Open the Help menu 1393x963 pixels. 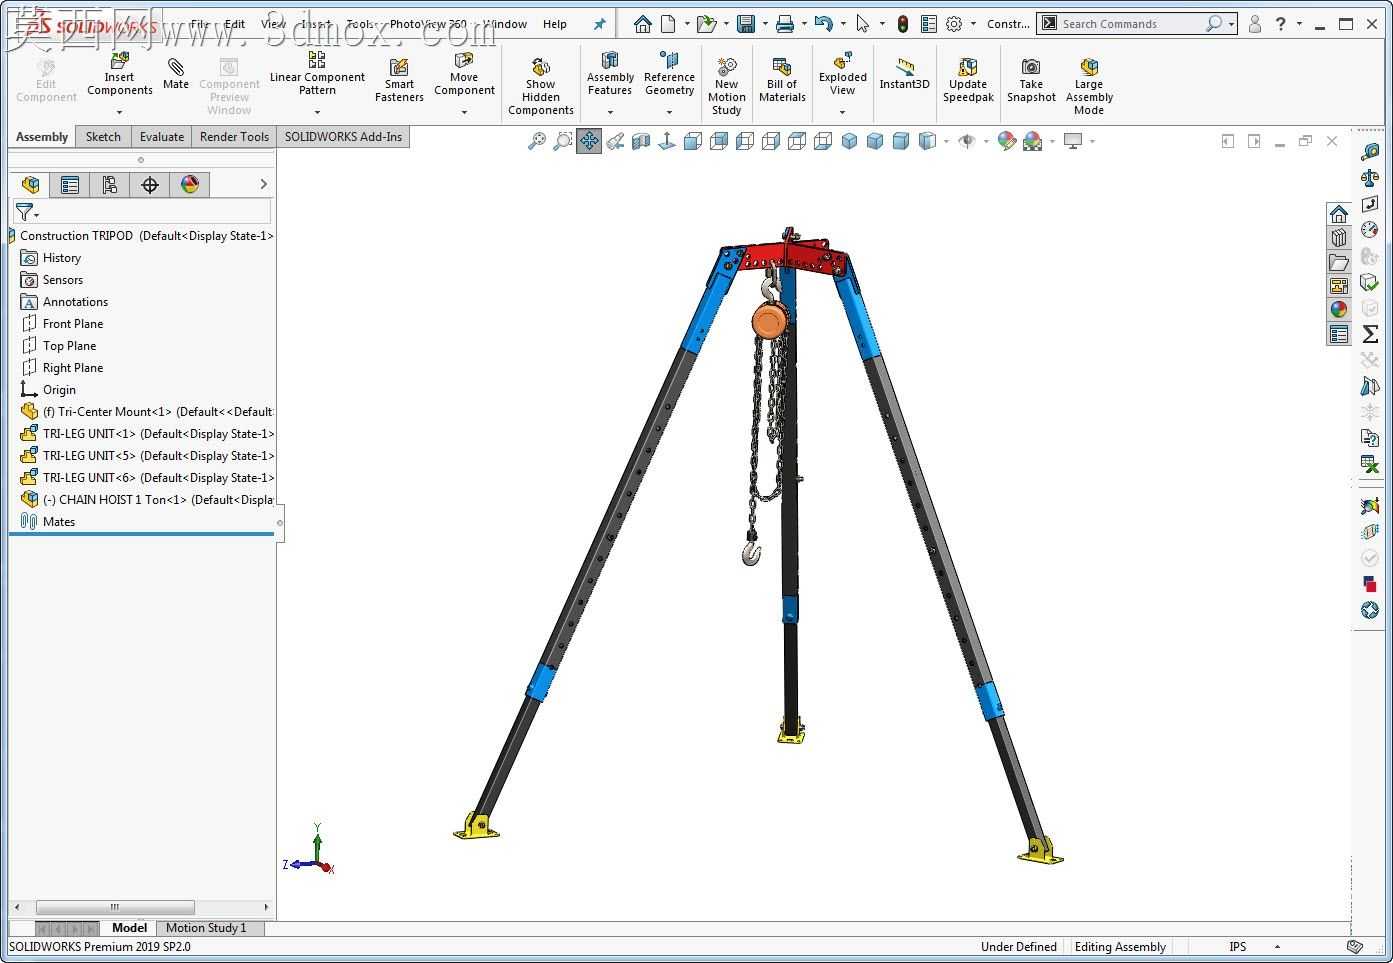pos(555,24)
